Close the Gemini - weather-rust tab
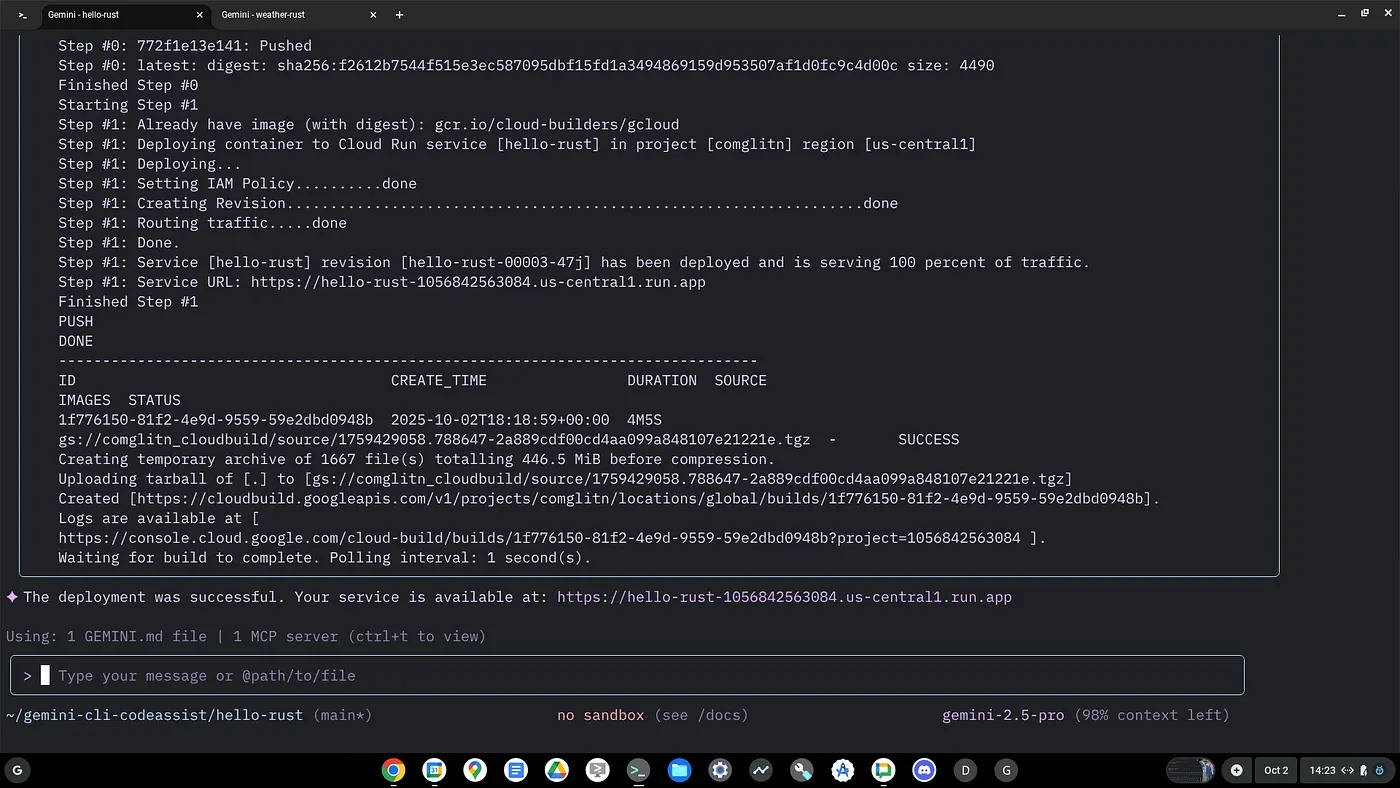The height and width of the screenshot is (788, 1400). [374, 15]
